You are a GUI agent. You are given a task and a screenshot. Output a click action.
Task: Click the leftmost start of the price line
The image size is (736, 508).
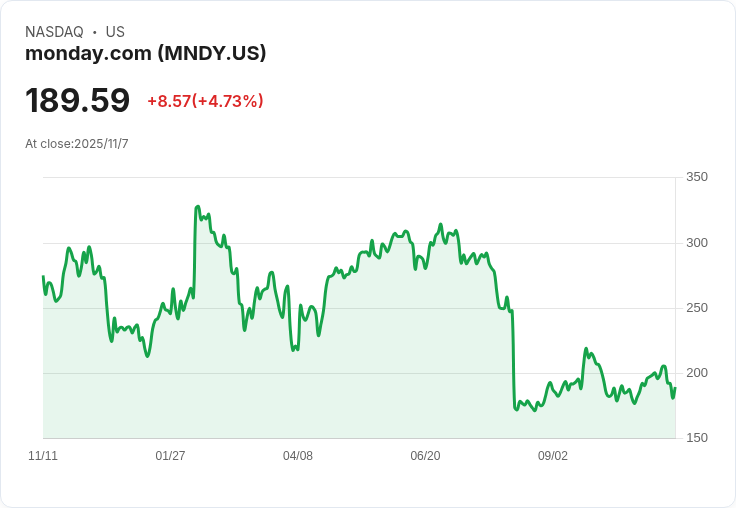point(43,276)
